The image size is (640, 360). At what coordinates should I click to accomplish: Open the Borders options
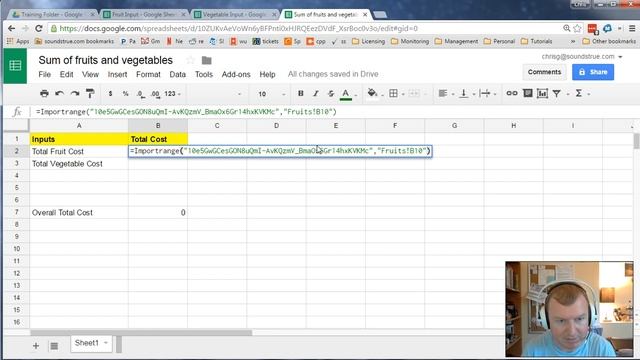pyautogui.click(x=393, y=93)
